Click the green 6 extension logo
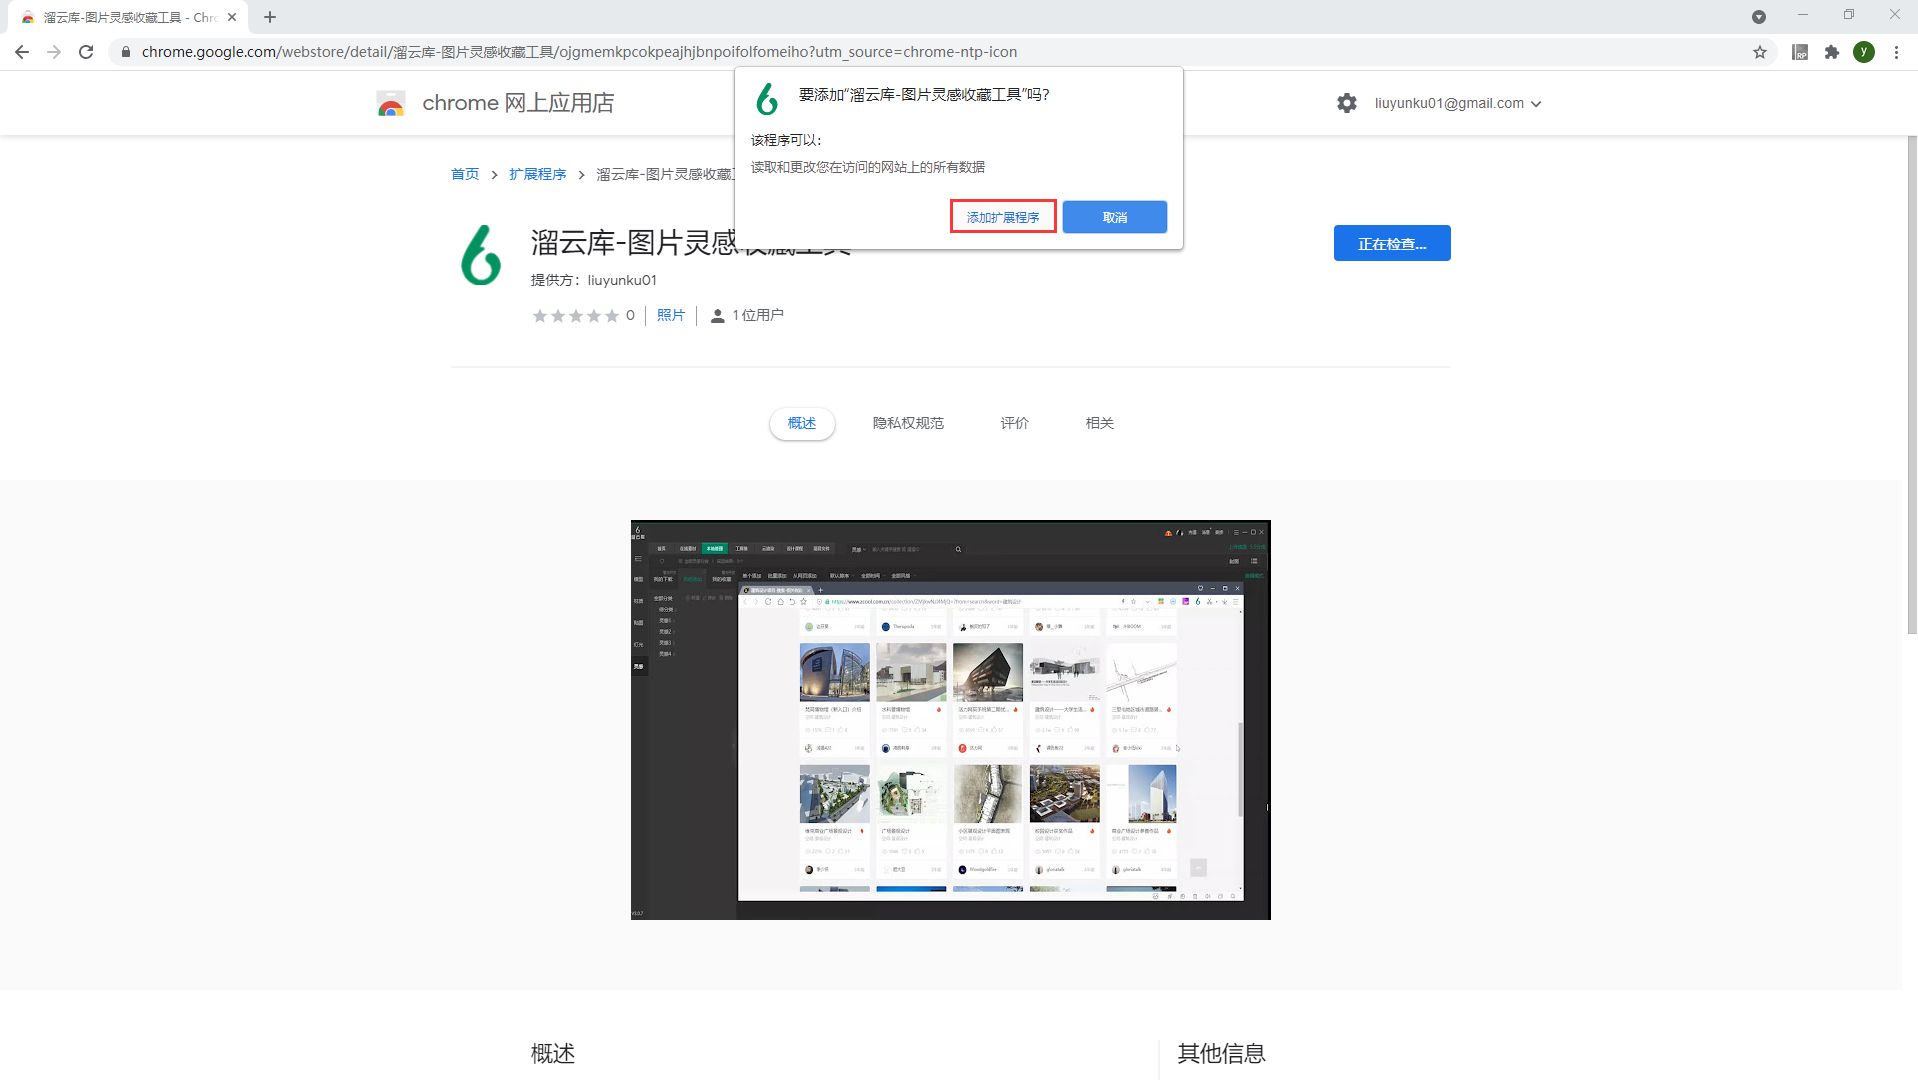1918x1080 pixels. click(481, 255)
